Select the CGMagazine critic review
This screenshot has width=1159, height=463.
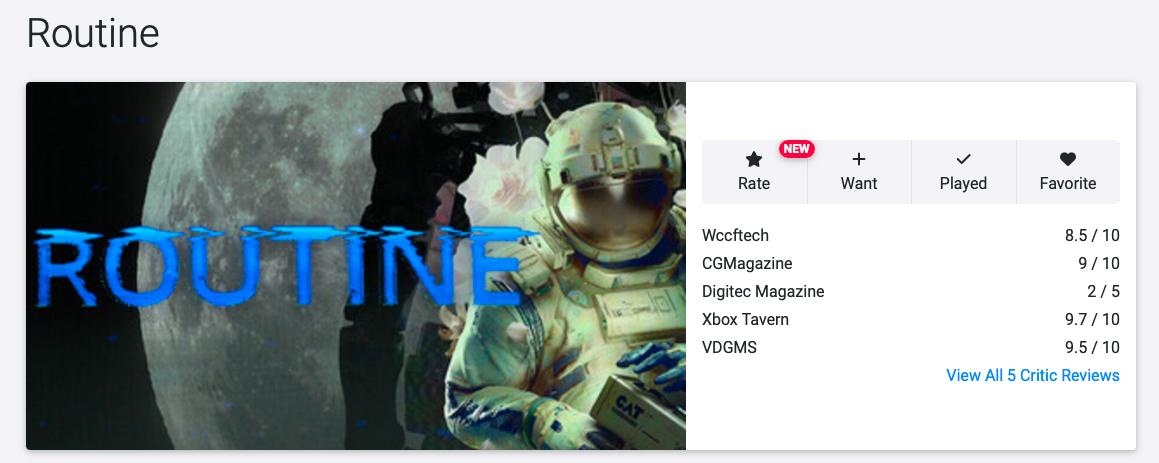tap(746, 264)
